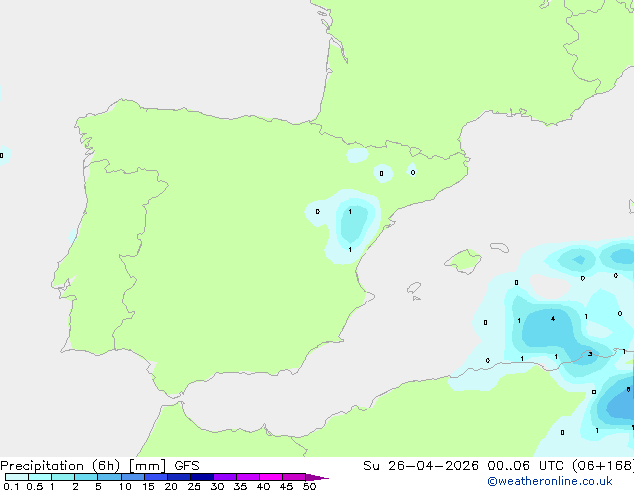
Task: Click the legend scale label "20"
Action: click(171, 486)
